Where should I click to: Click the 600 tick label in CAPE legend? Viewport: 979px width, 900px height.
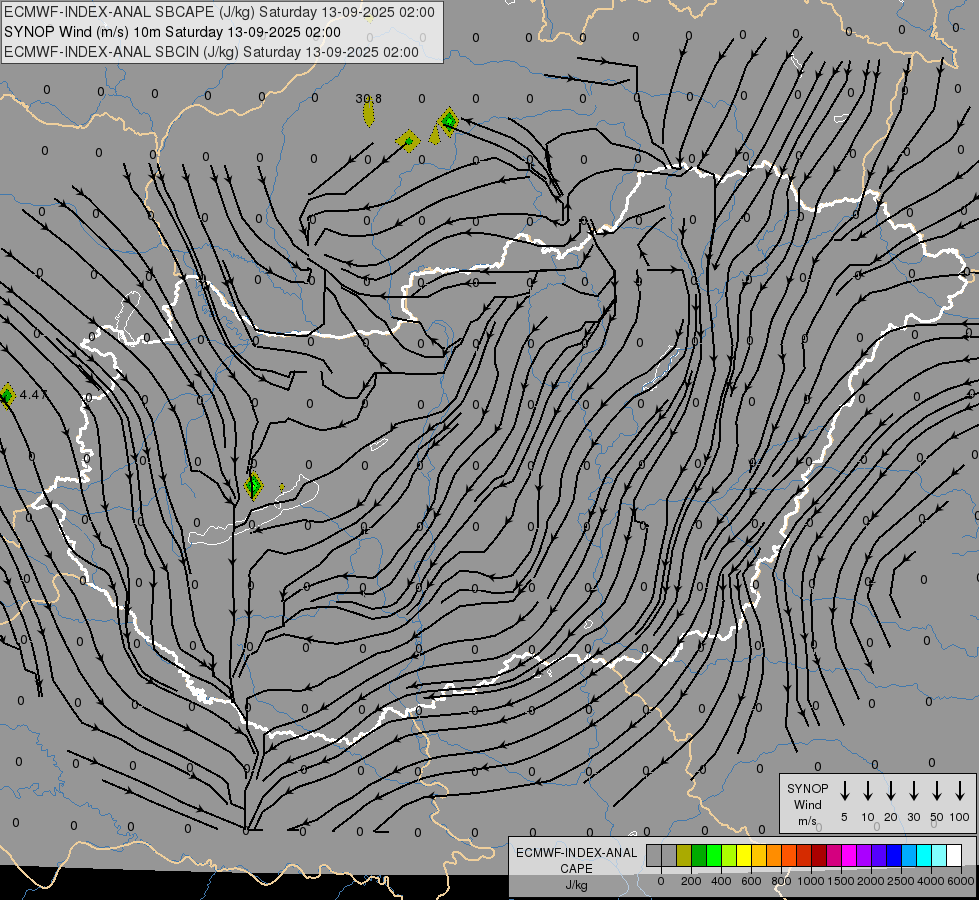click(751, 881)
